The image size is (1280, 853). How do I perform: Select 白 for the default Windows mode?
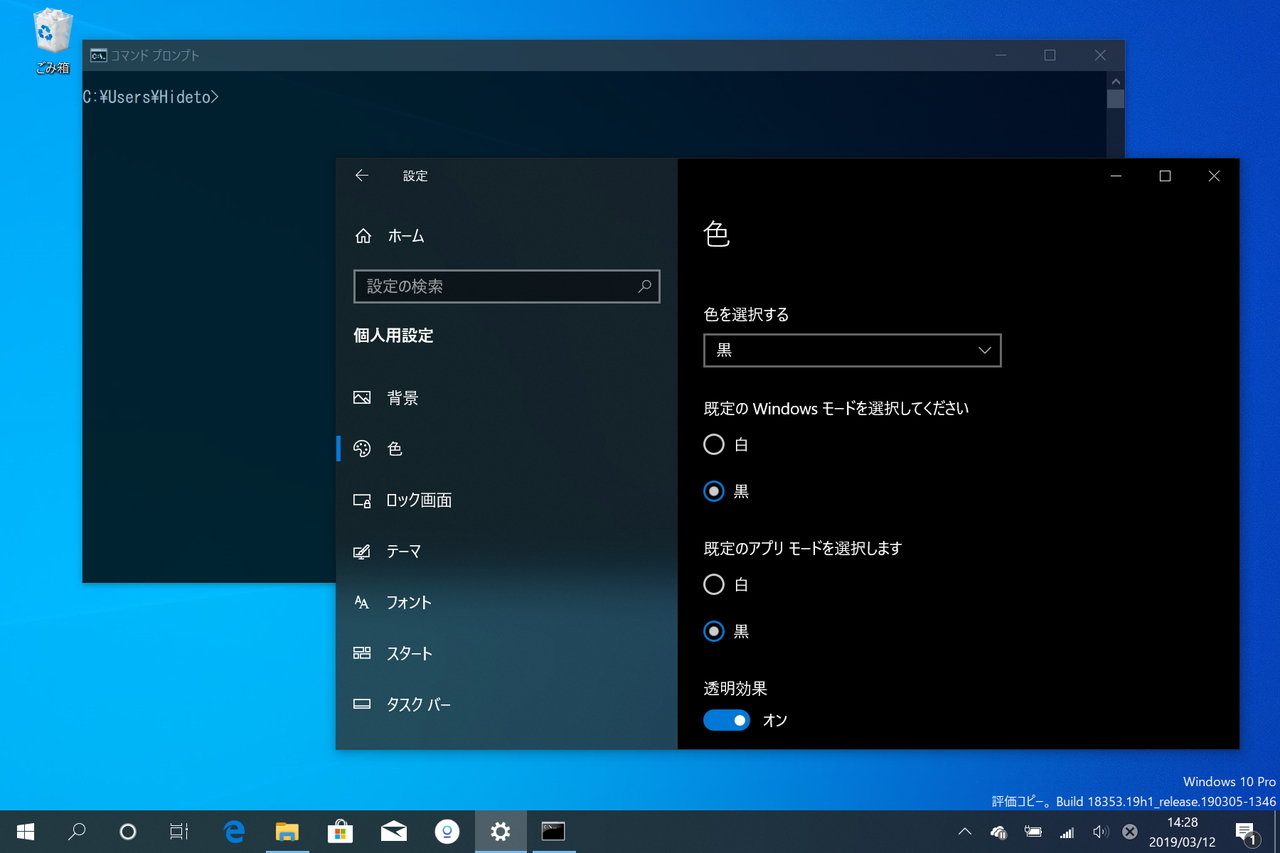point(715,444)
